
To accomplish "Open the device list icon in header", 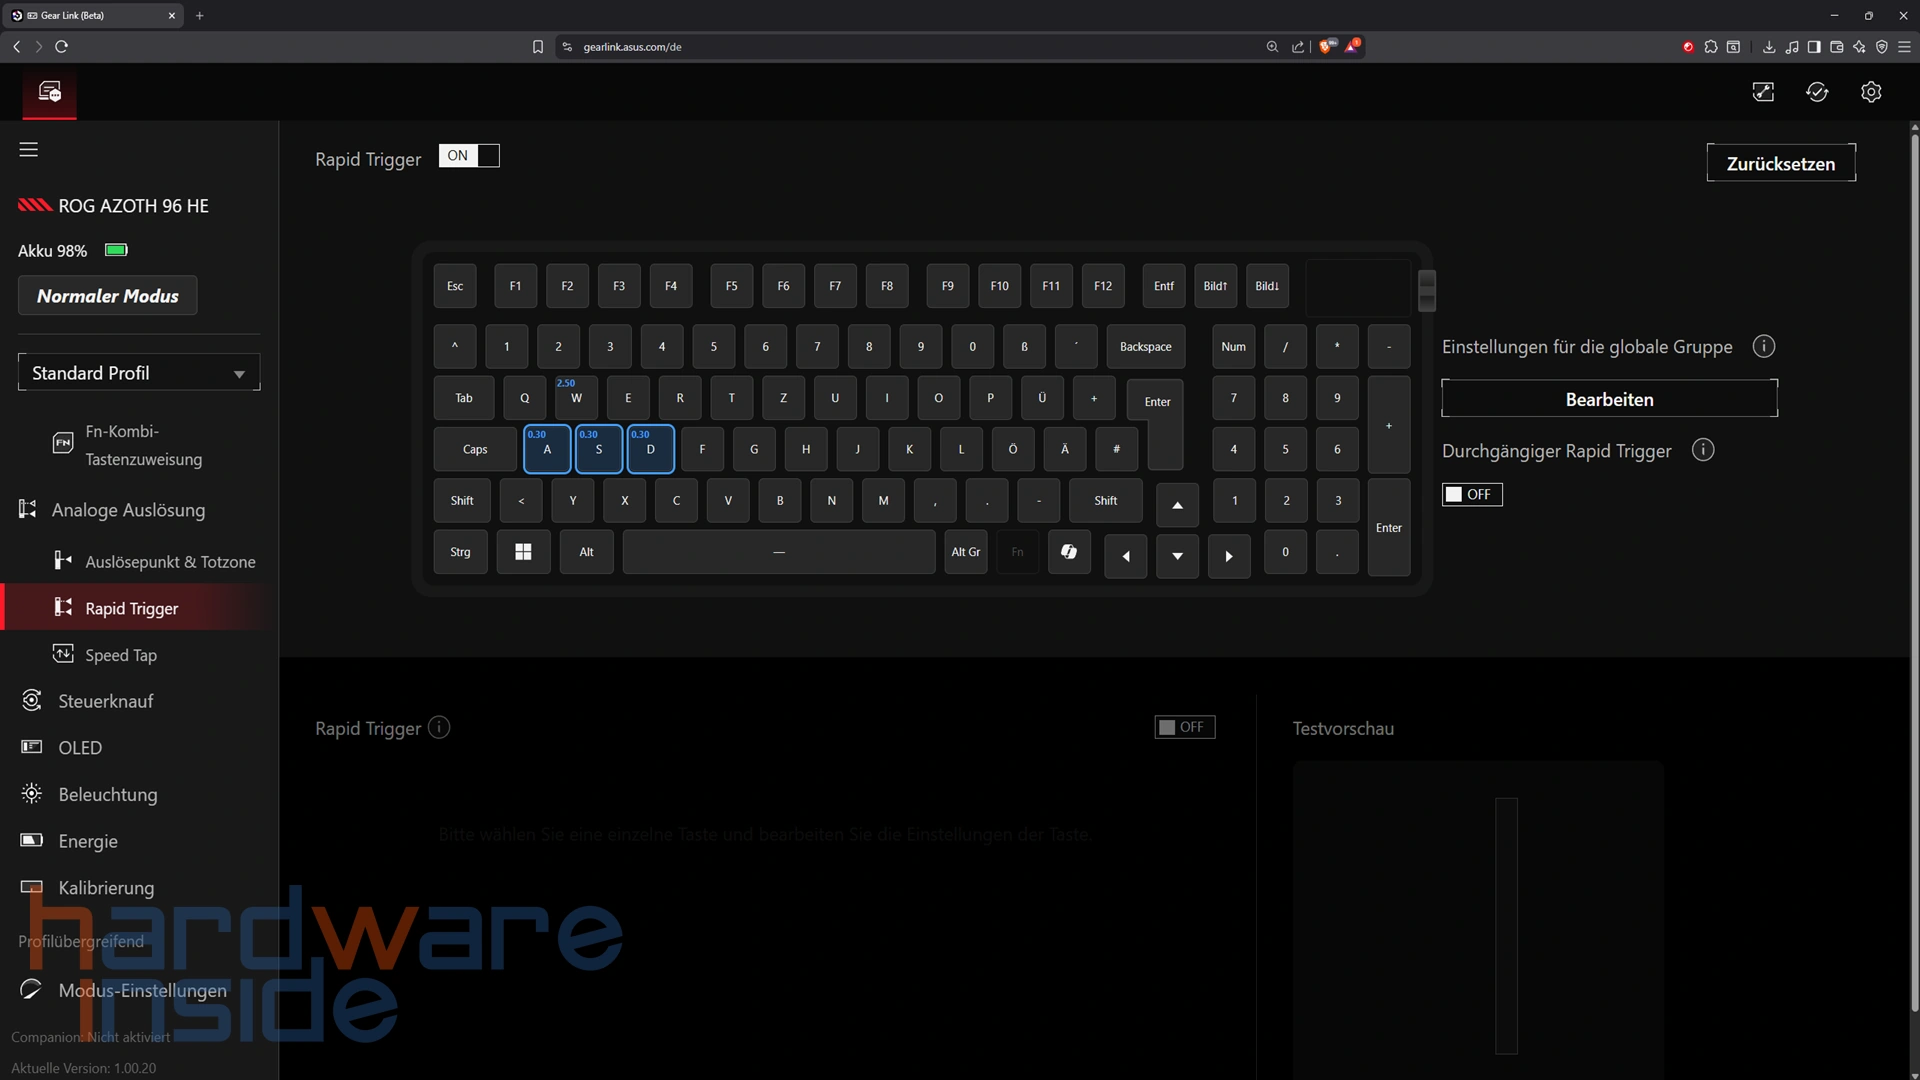I will click(49, 92).
